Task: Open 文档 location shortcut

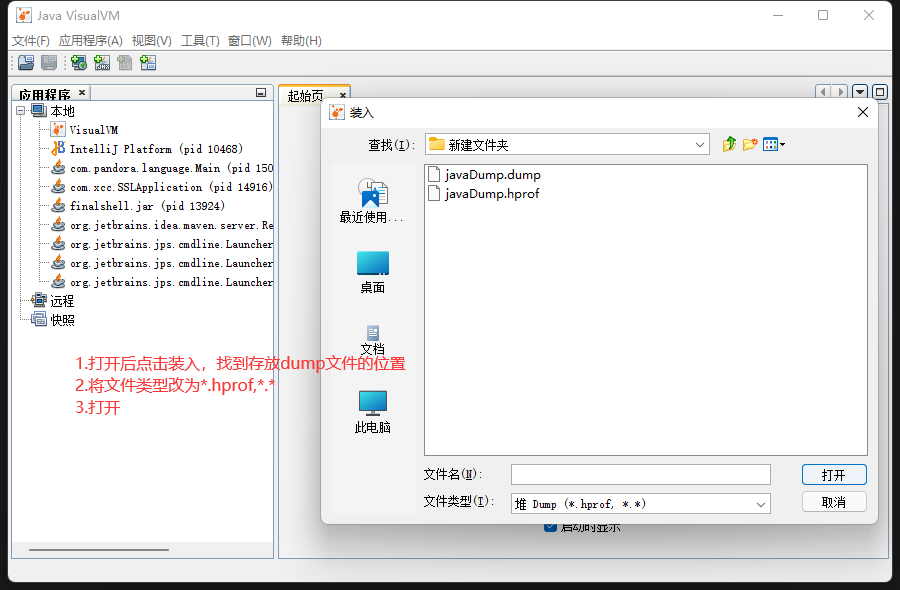Action: tap(372, 340)
